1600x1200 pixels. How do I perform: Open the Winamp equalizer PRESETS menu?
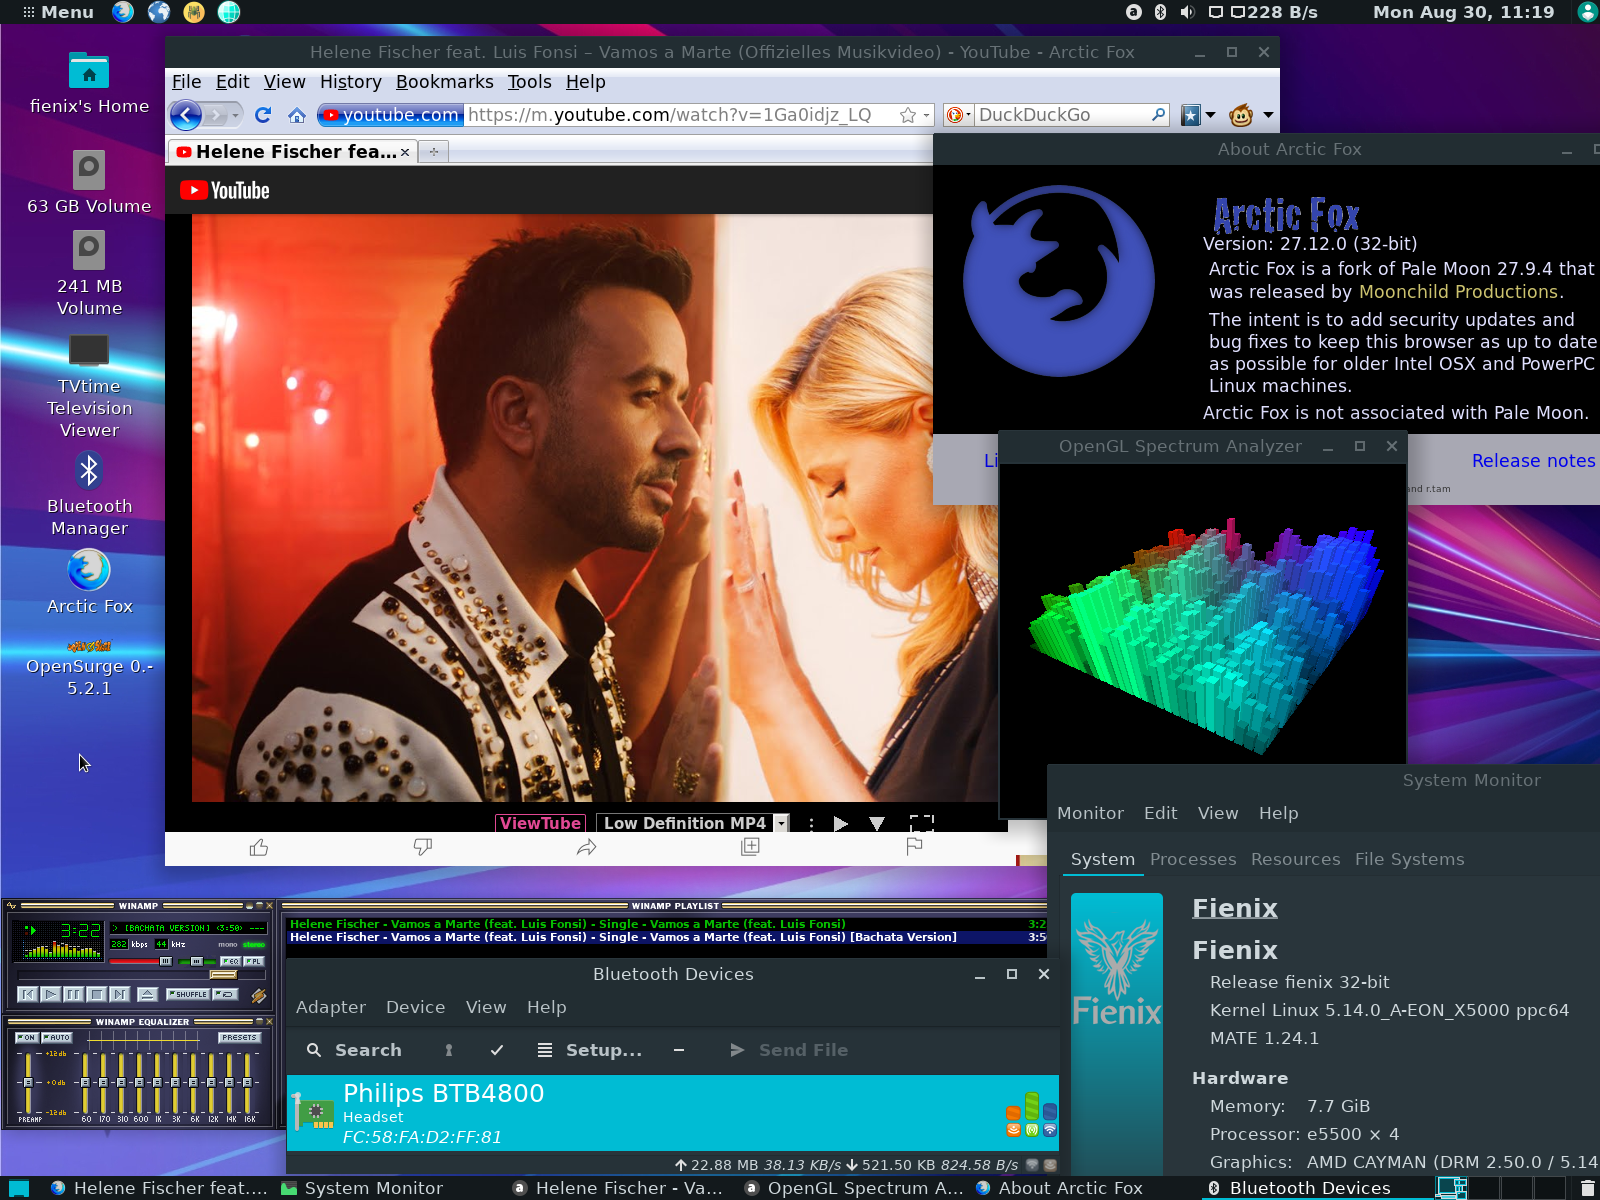pyautogui.click(x=239, y=1038)
